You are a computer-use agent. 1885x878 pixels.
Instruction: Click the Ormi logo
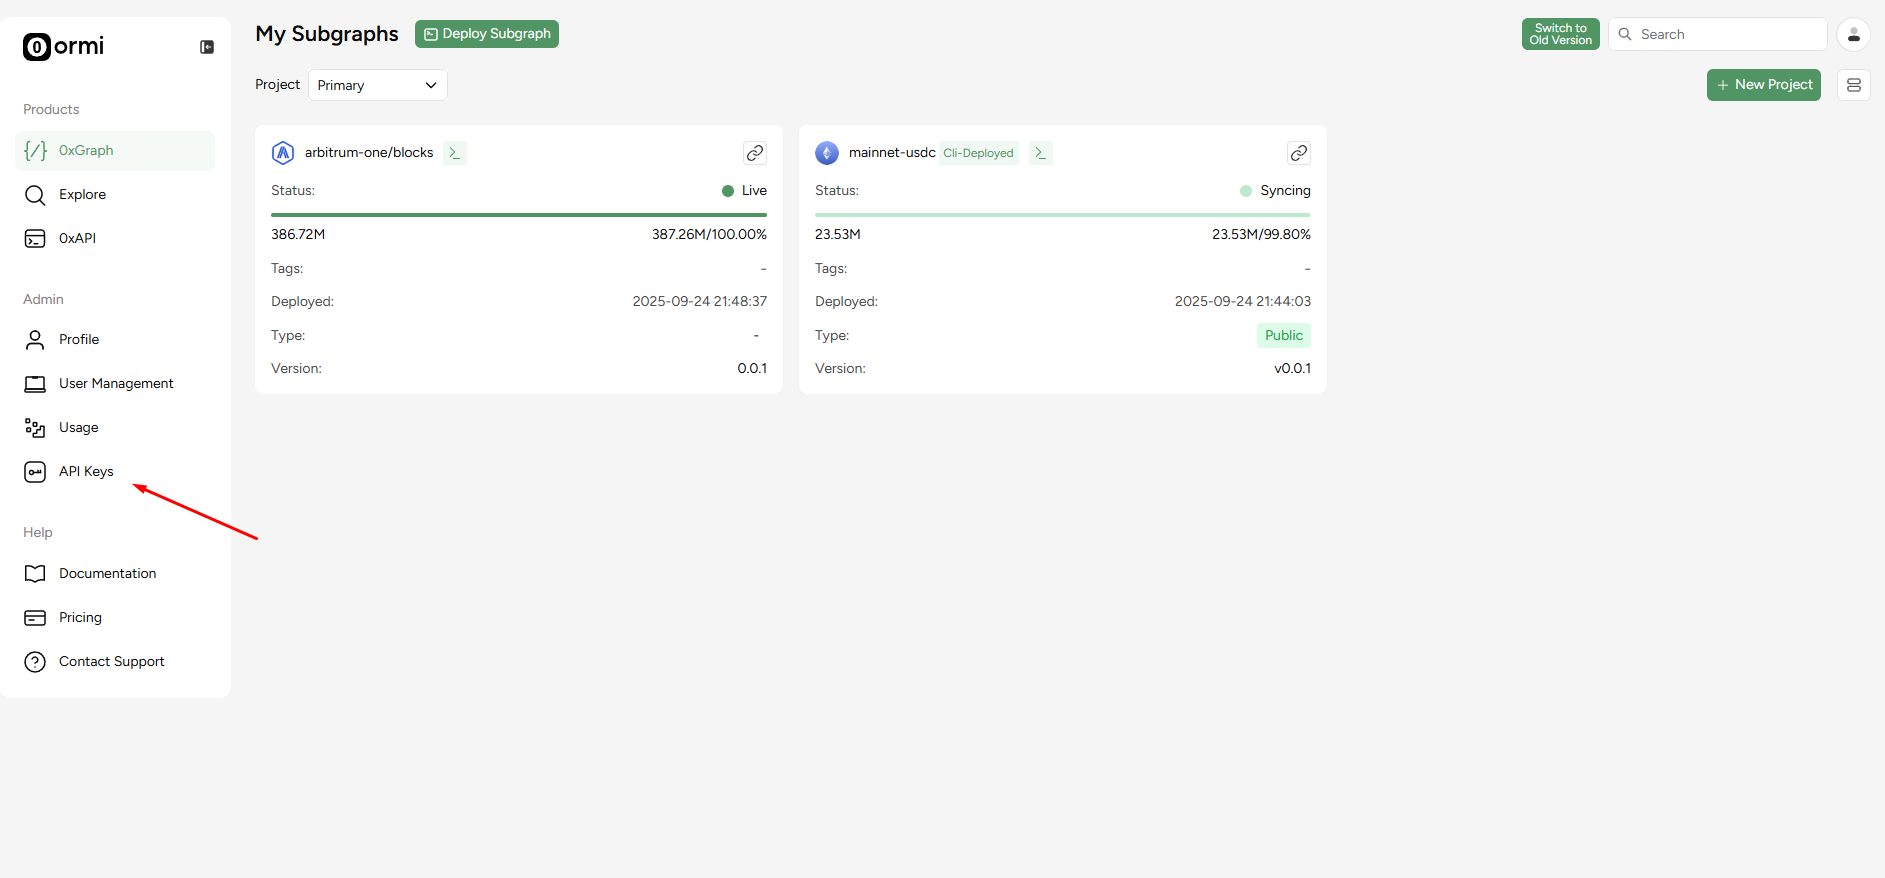tap(63, 46)
